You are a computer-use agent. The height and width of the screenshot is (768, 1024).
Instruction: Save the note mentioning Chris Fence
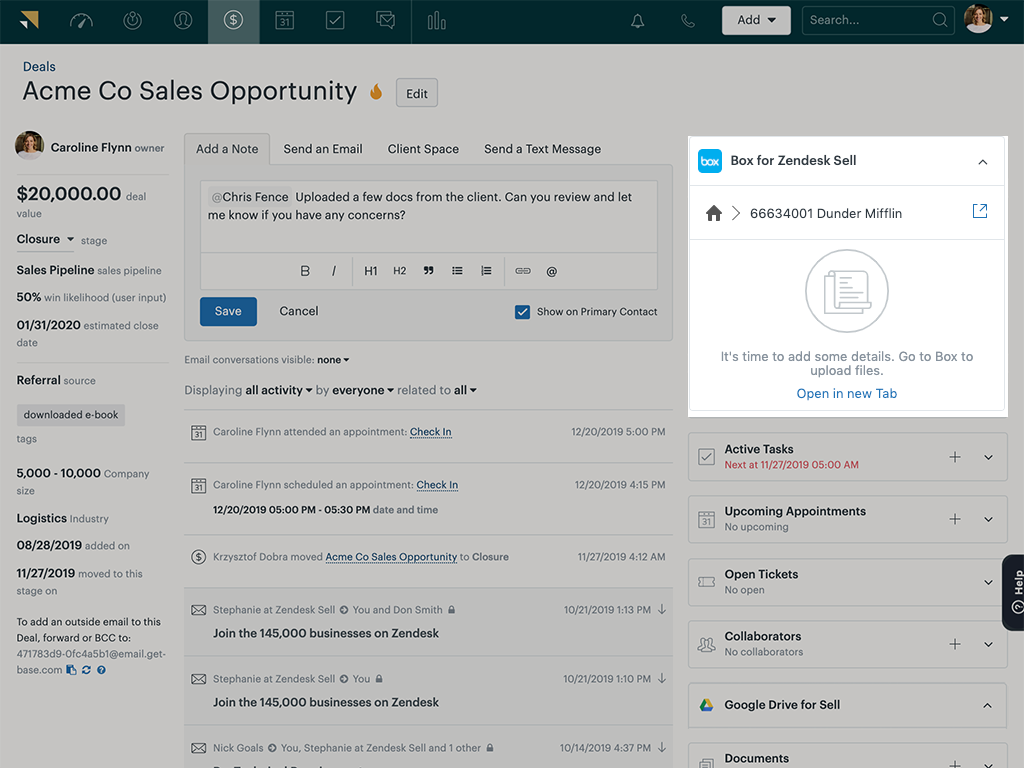[x=228, y=311]
